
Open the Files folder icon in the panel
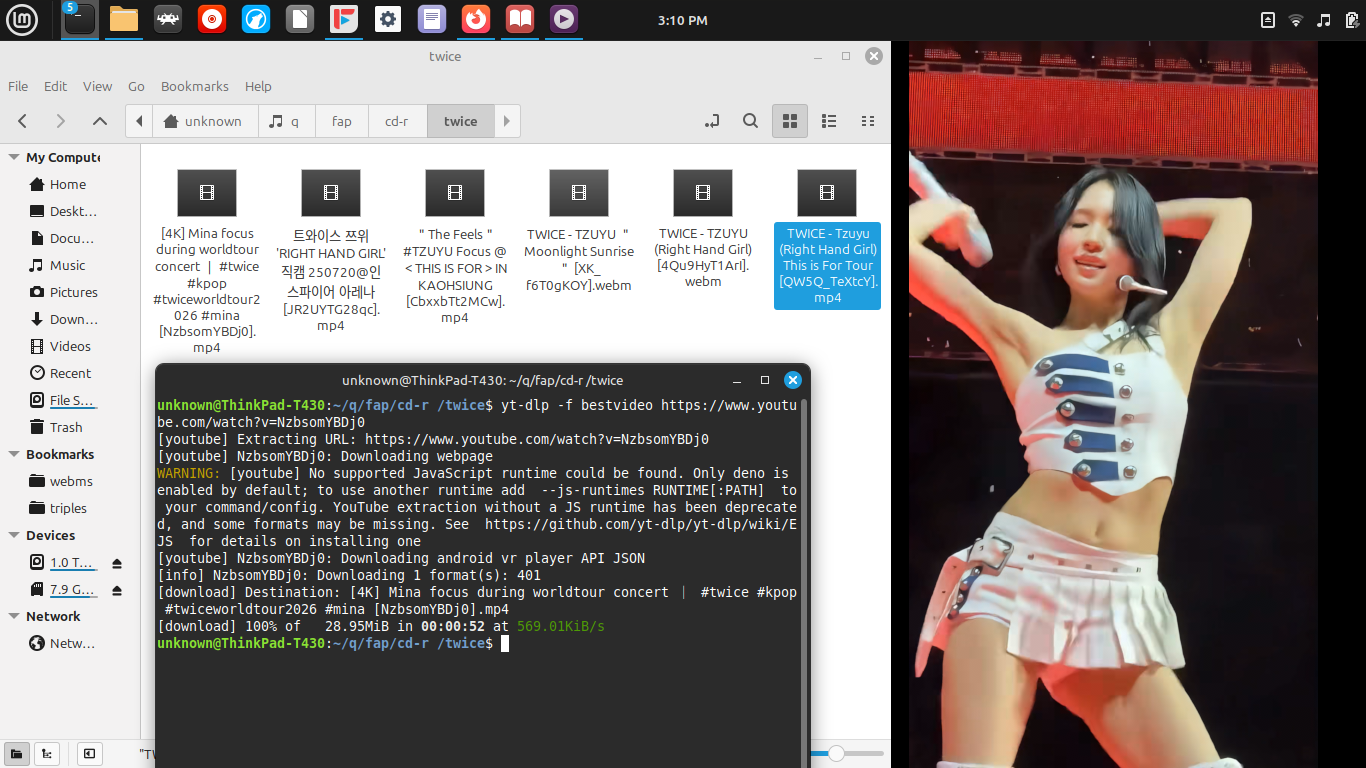pos(124,20)
